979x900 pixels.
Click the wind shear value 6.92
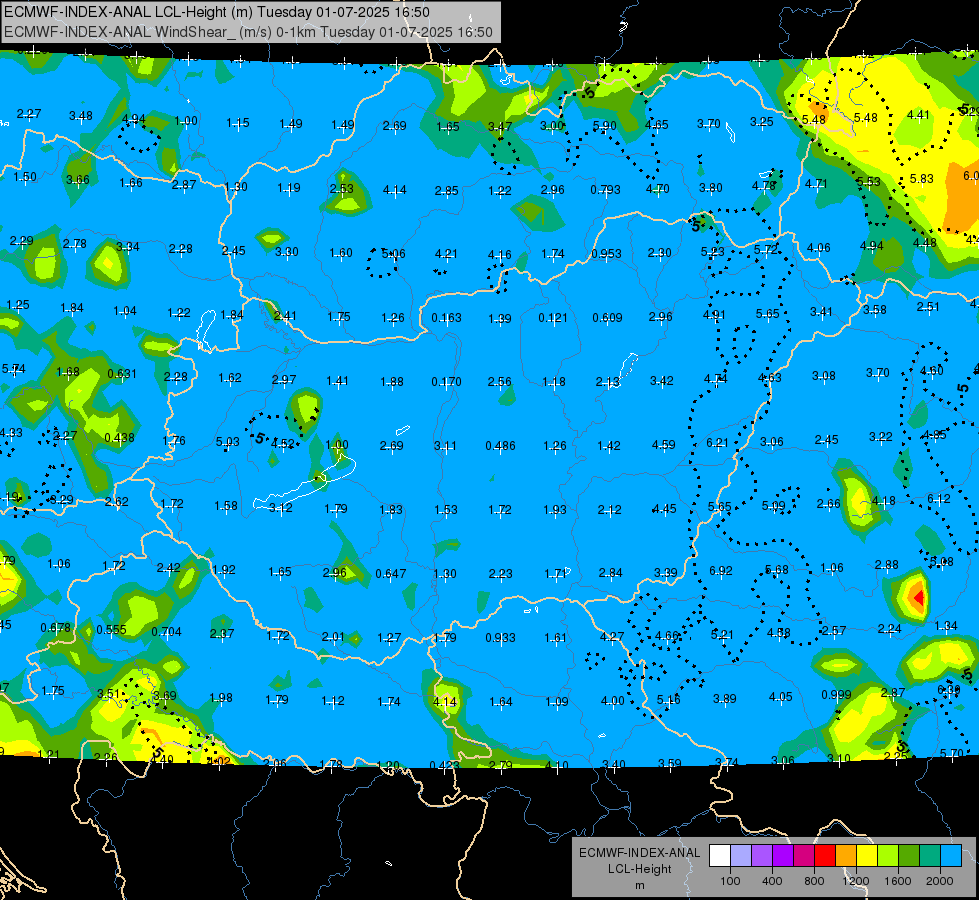coord(721,571)
